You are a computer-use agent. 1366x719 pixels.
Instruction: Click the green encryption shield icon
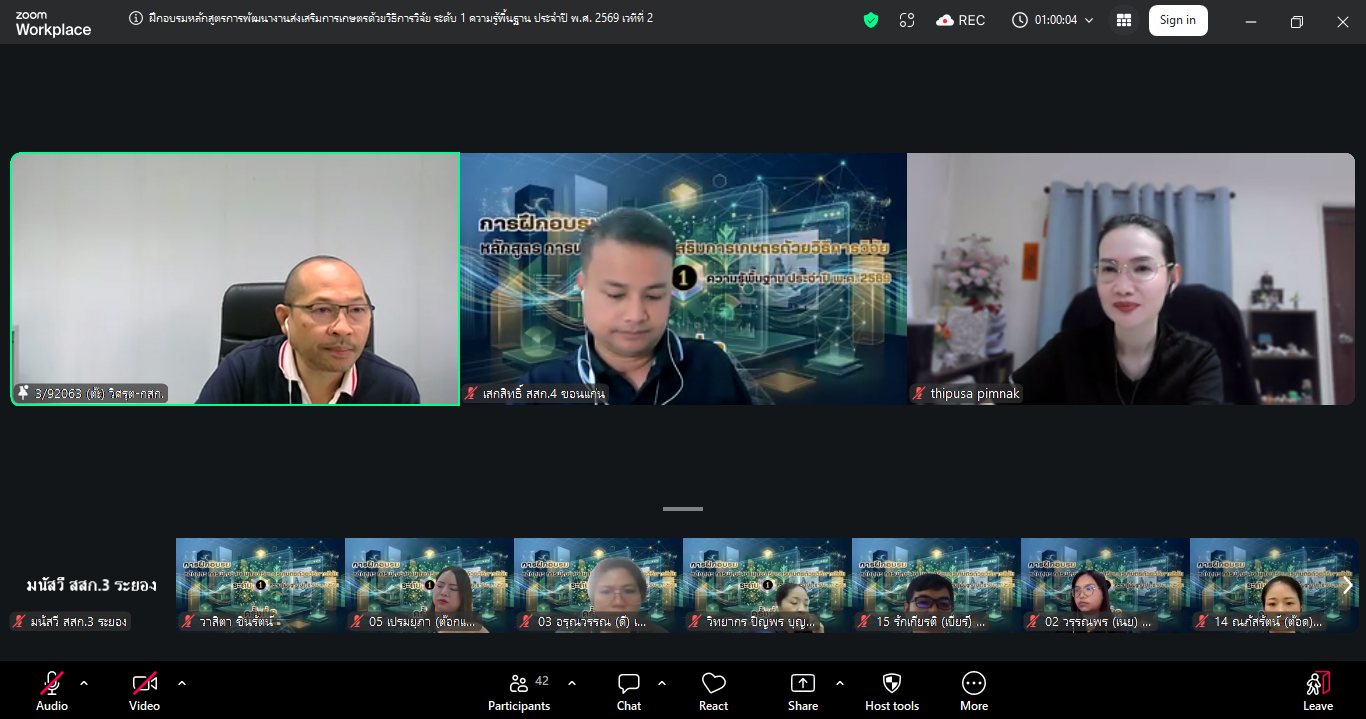coord(871,20)
